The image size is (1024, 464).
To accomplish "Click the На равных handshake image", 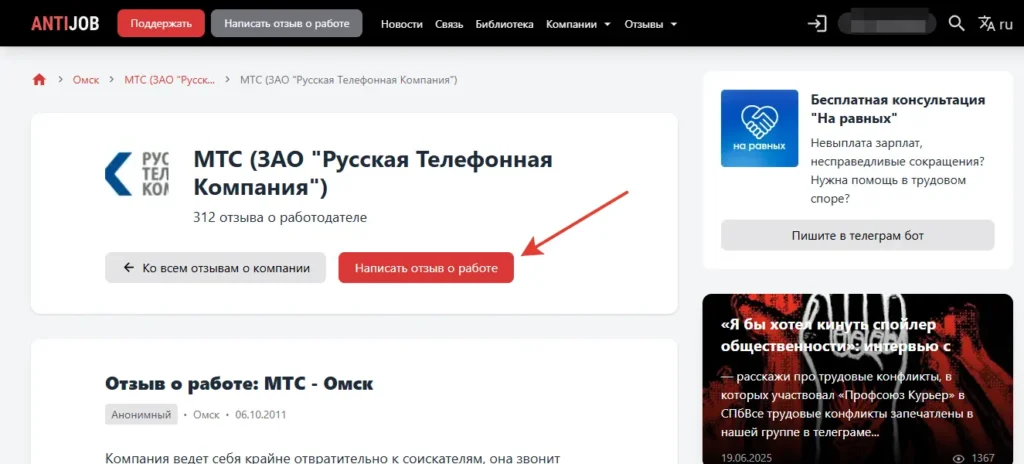I will point(760,128).
